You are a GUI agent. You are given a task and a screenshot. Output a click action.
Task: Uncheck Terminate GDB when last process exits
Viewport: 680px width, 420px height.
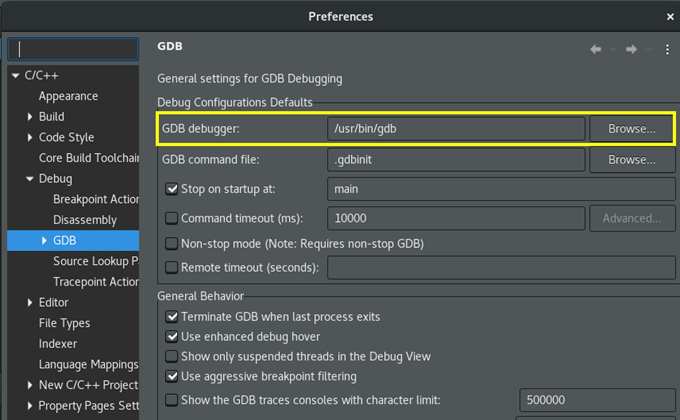[x=172, y=317]
